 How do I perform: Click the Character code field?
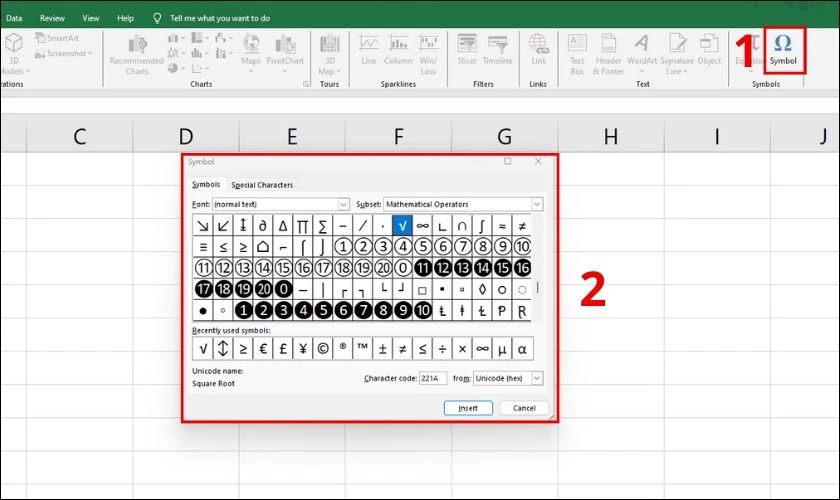[433, 378]
